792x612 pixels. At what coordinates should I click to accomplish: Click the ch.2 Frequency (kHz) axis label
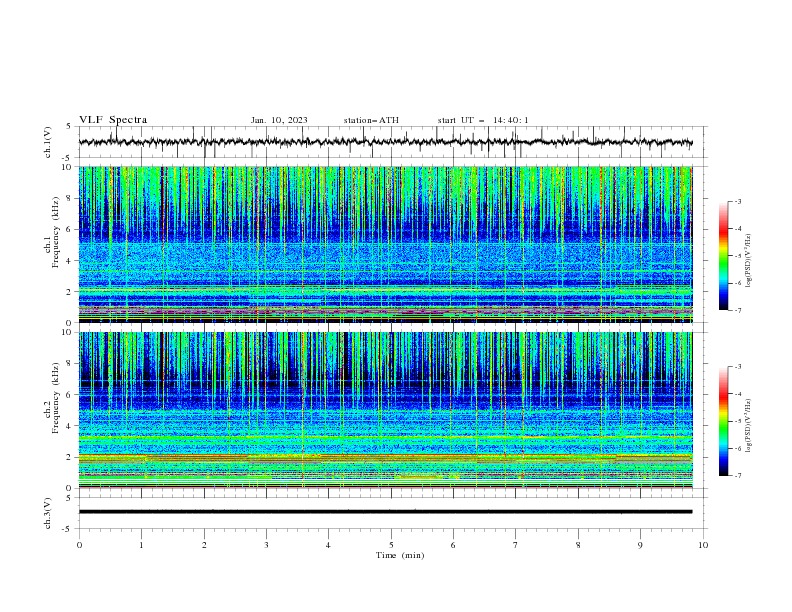pos(51,398)
